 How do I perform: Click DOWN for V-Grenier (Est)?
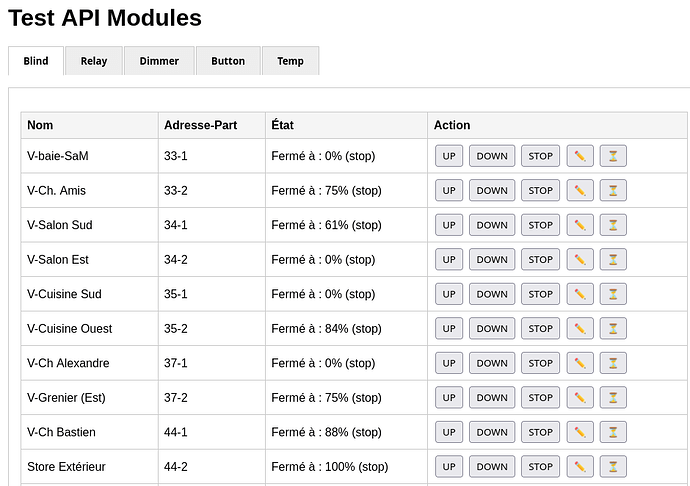pos(492,398)
